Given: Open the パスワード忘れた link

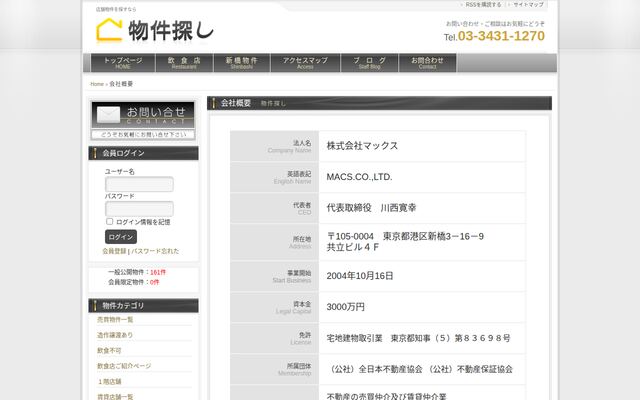Looking at the screenshot, I should pyautogui.click(x=155, y=251).
